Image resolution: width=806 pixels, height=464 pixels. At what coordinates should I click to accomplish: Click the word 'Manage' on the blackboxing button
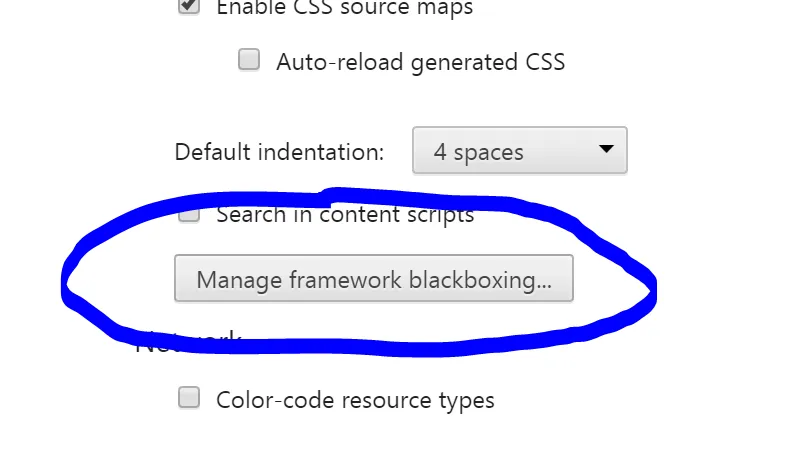point(238,279)
